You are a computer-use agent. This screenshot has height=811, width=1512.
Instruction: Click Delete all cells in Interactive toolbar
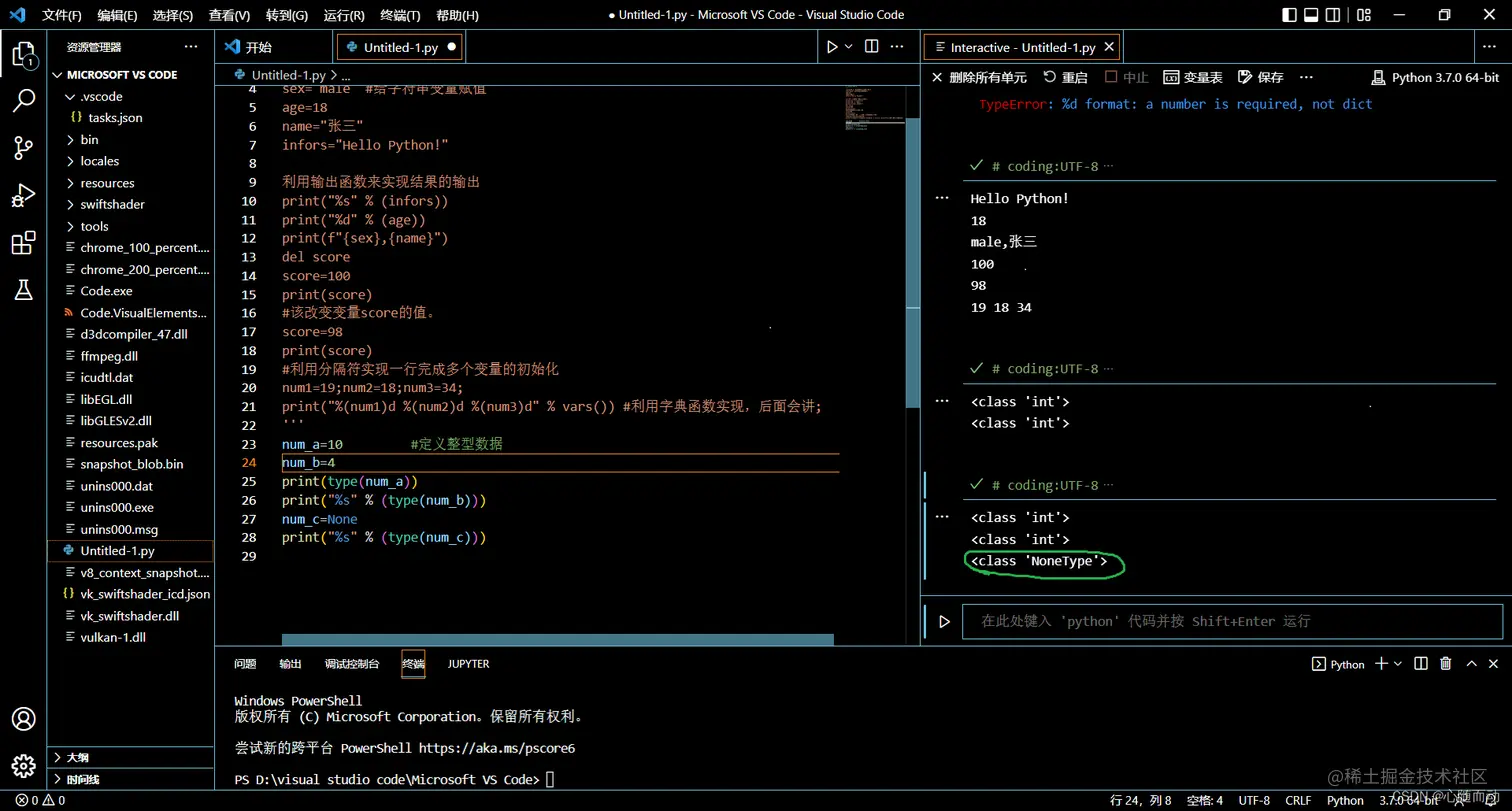[978, 77]
